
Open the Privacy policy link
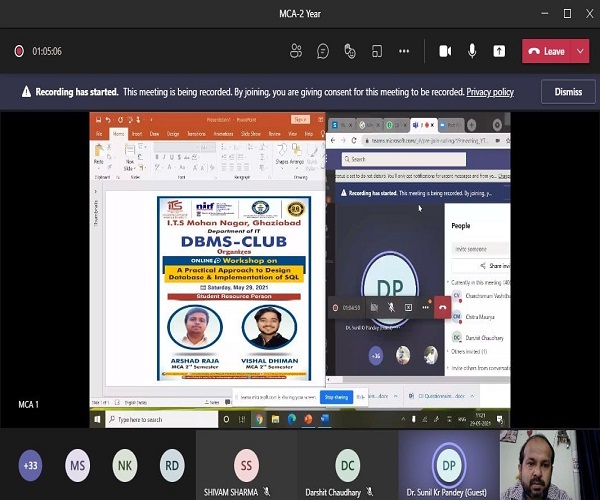(490, 92)
